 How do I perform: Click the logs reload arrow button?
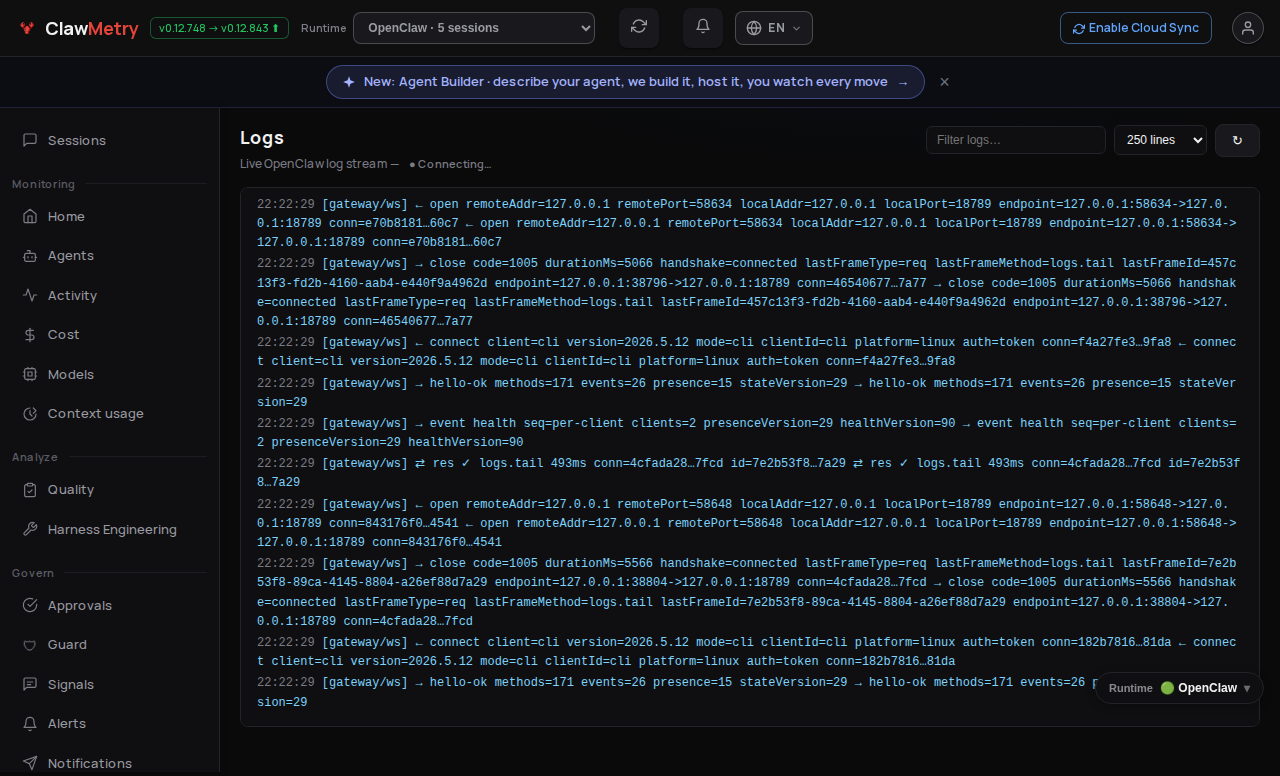1237,140
